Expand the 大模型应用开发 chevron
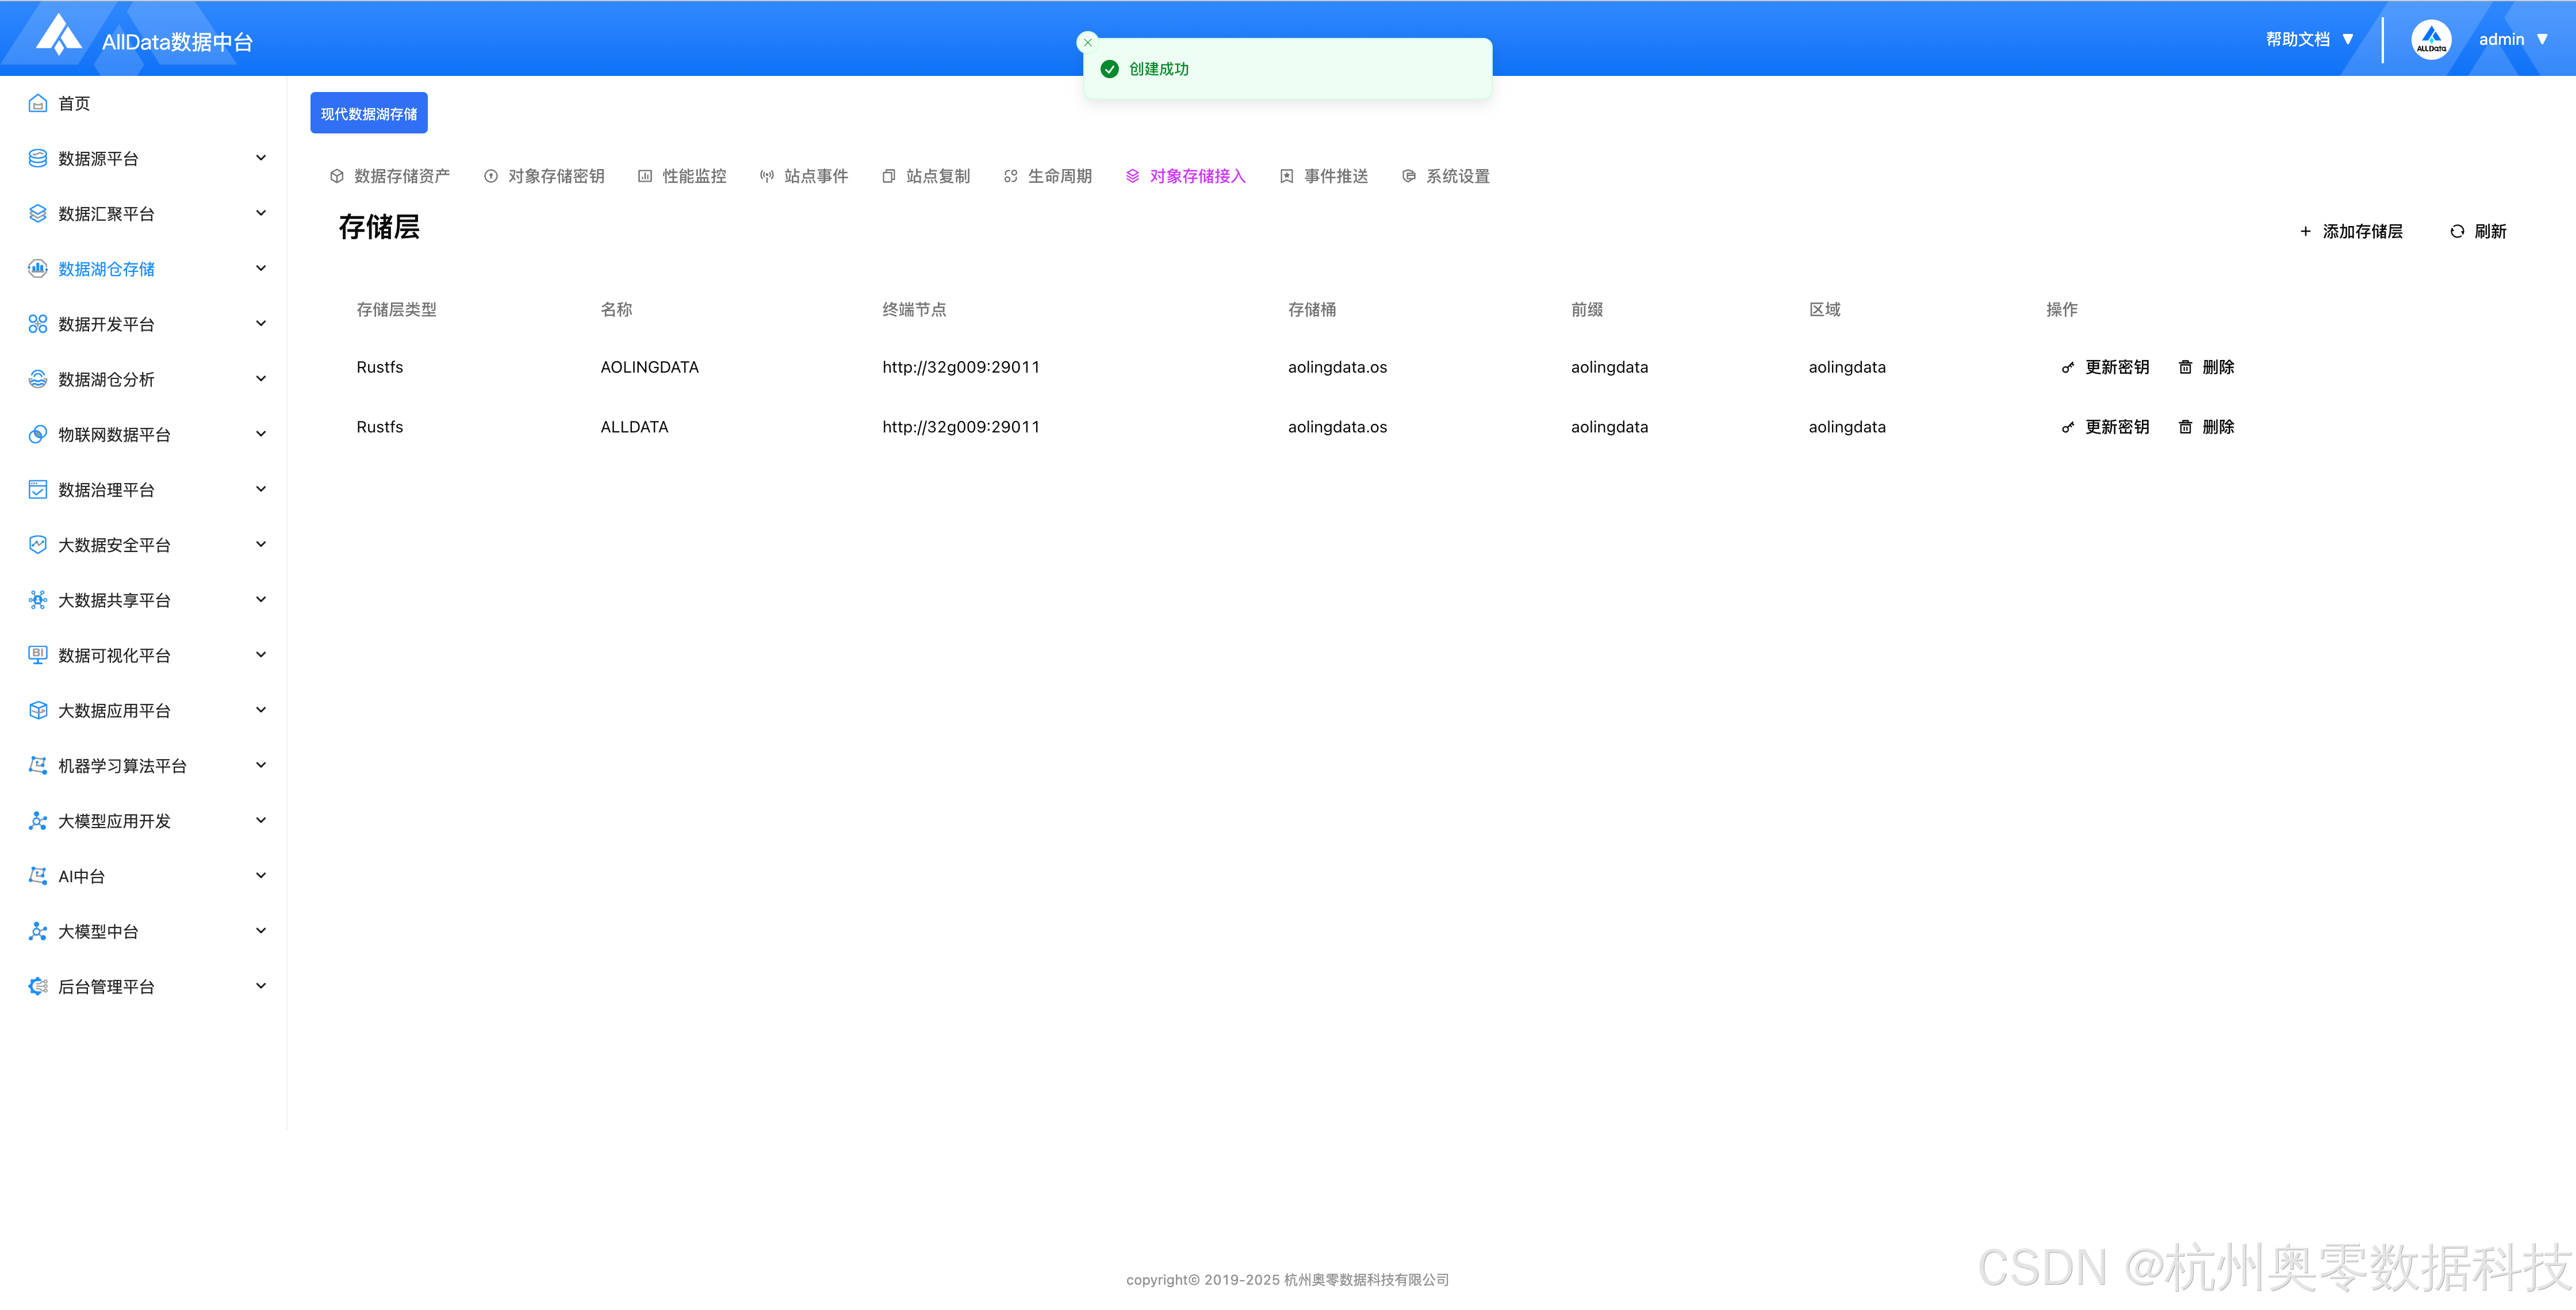This screenshot has height=1310, width=2576. (261, 820)
